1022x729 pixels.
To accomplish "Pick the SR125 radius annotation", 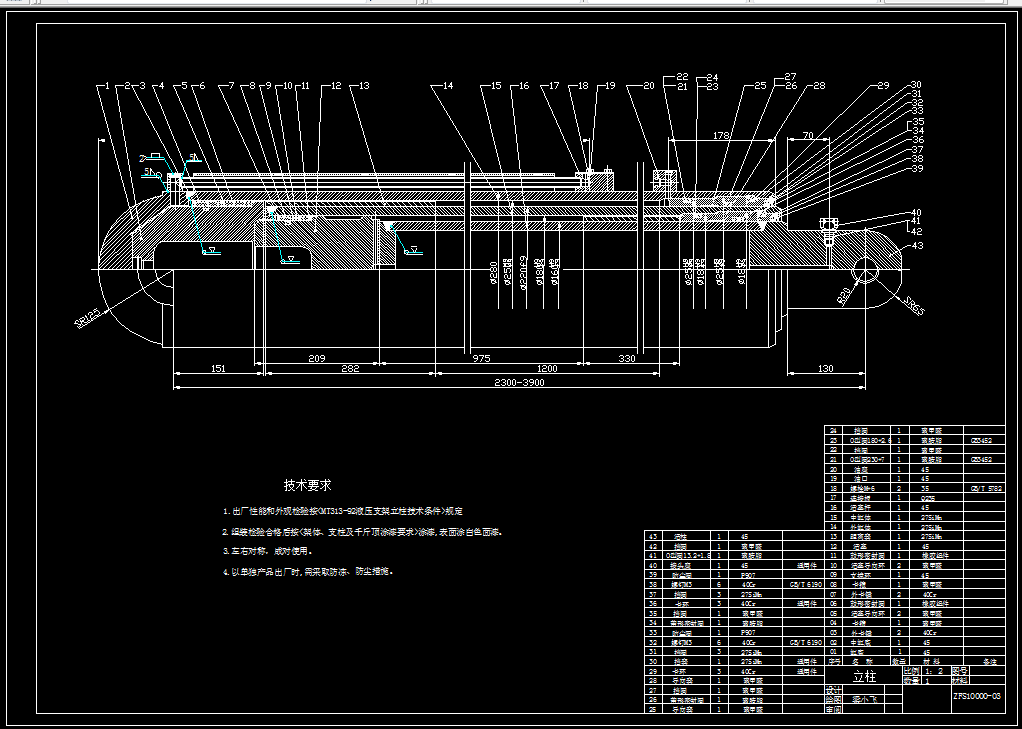I will click(x=88, y=319).
